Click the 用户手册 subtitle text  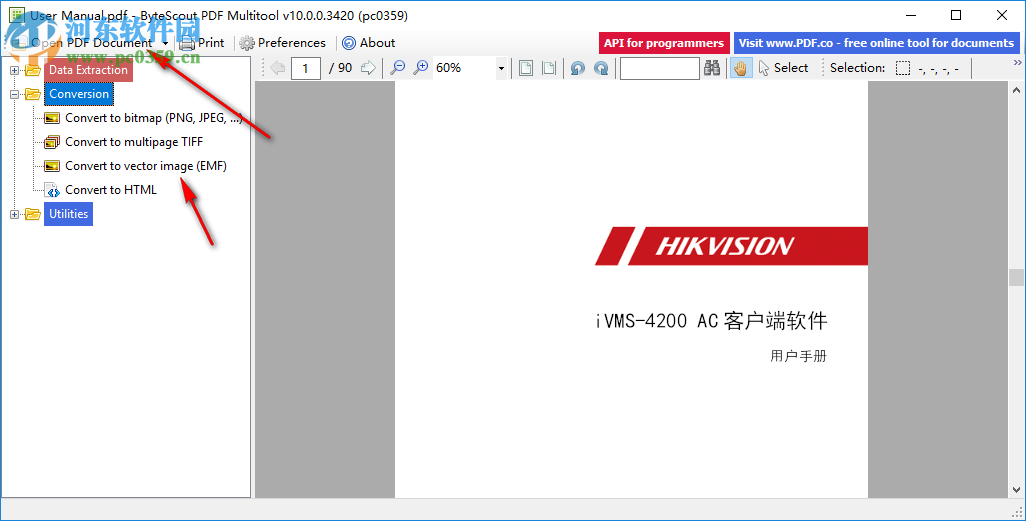[798, 356]
